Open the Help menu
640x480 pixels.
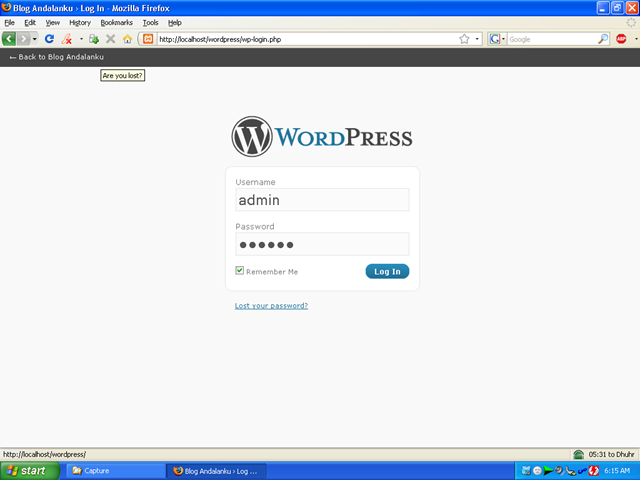click(x=175, y=23)
